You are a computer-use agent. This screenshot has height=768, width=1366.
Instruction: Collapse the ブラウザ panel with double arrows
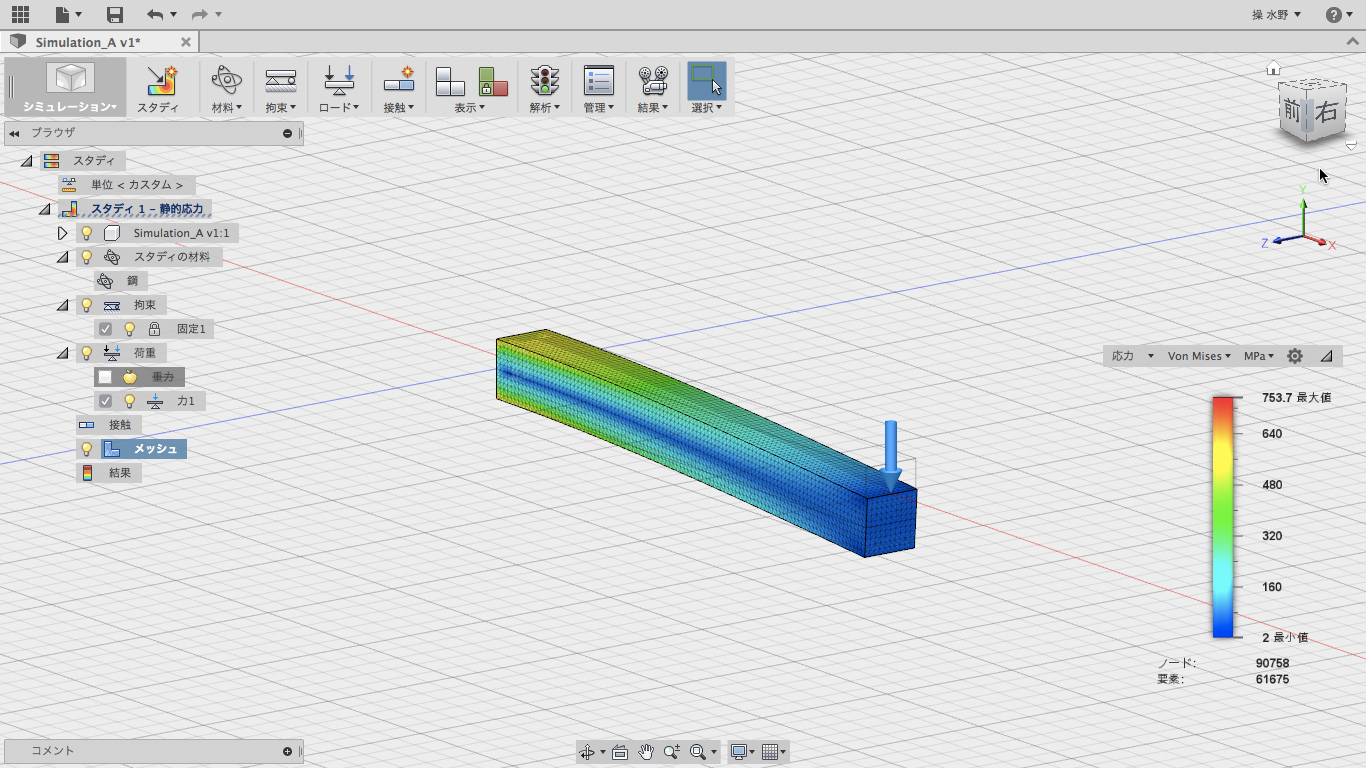click(x=14, y=133)
